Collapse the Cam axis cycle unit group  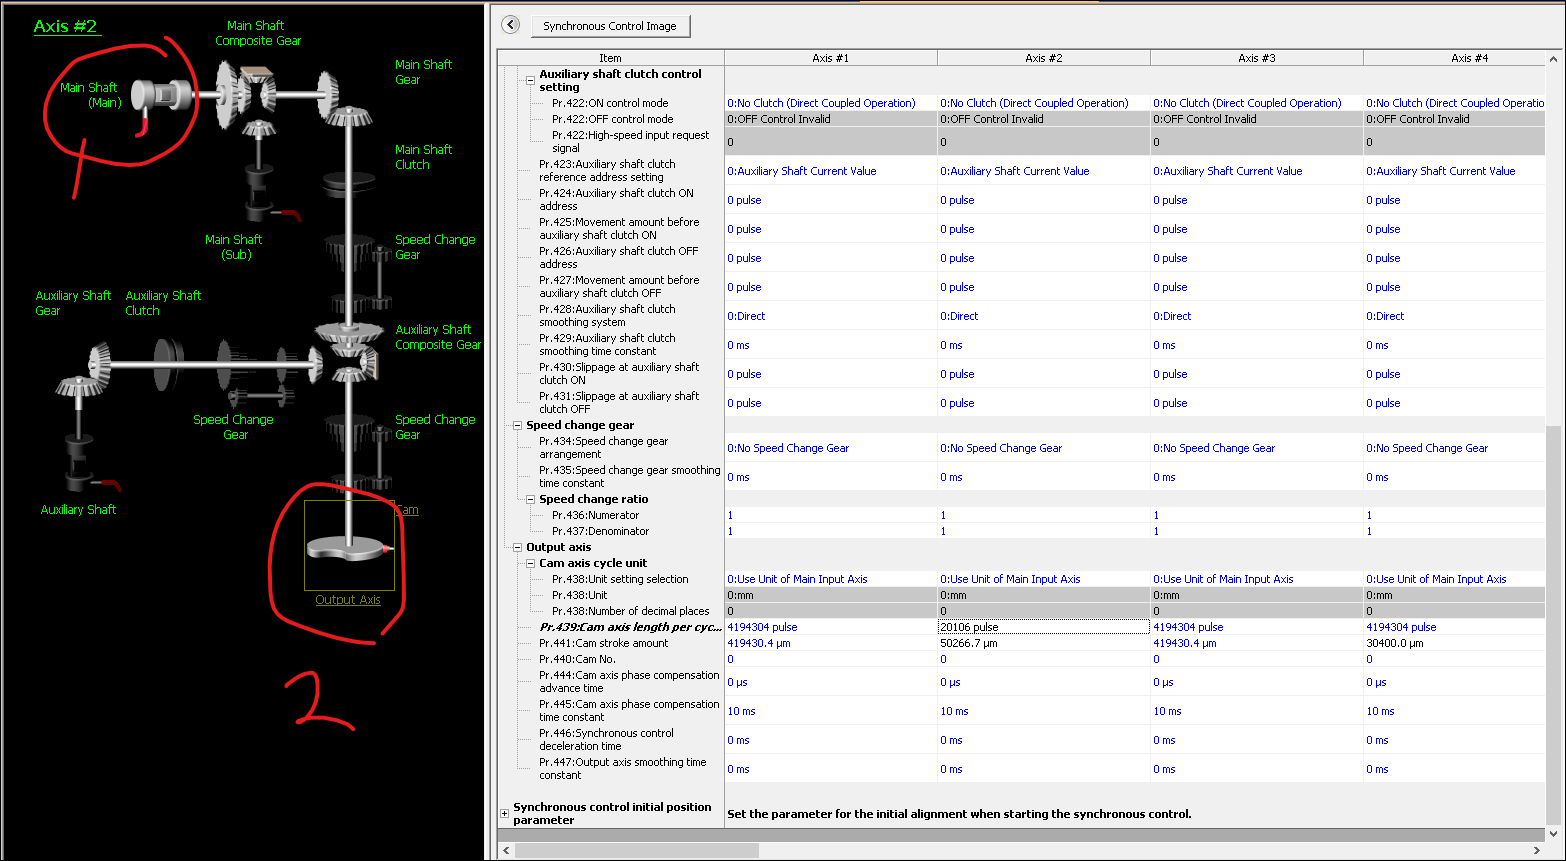(531, 564)
